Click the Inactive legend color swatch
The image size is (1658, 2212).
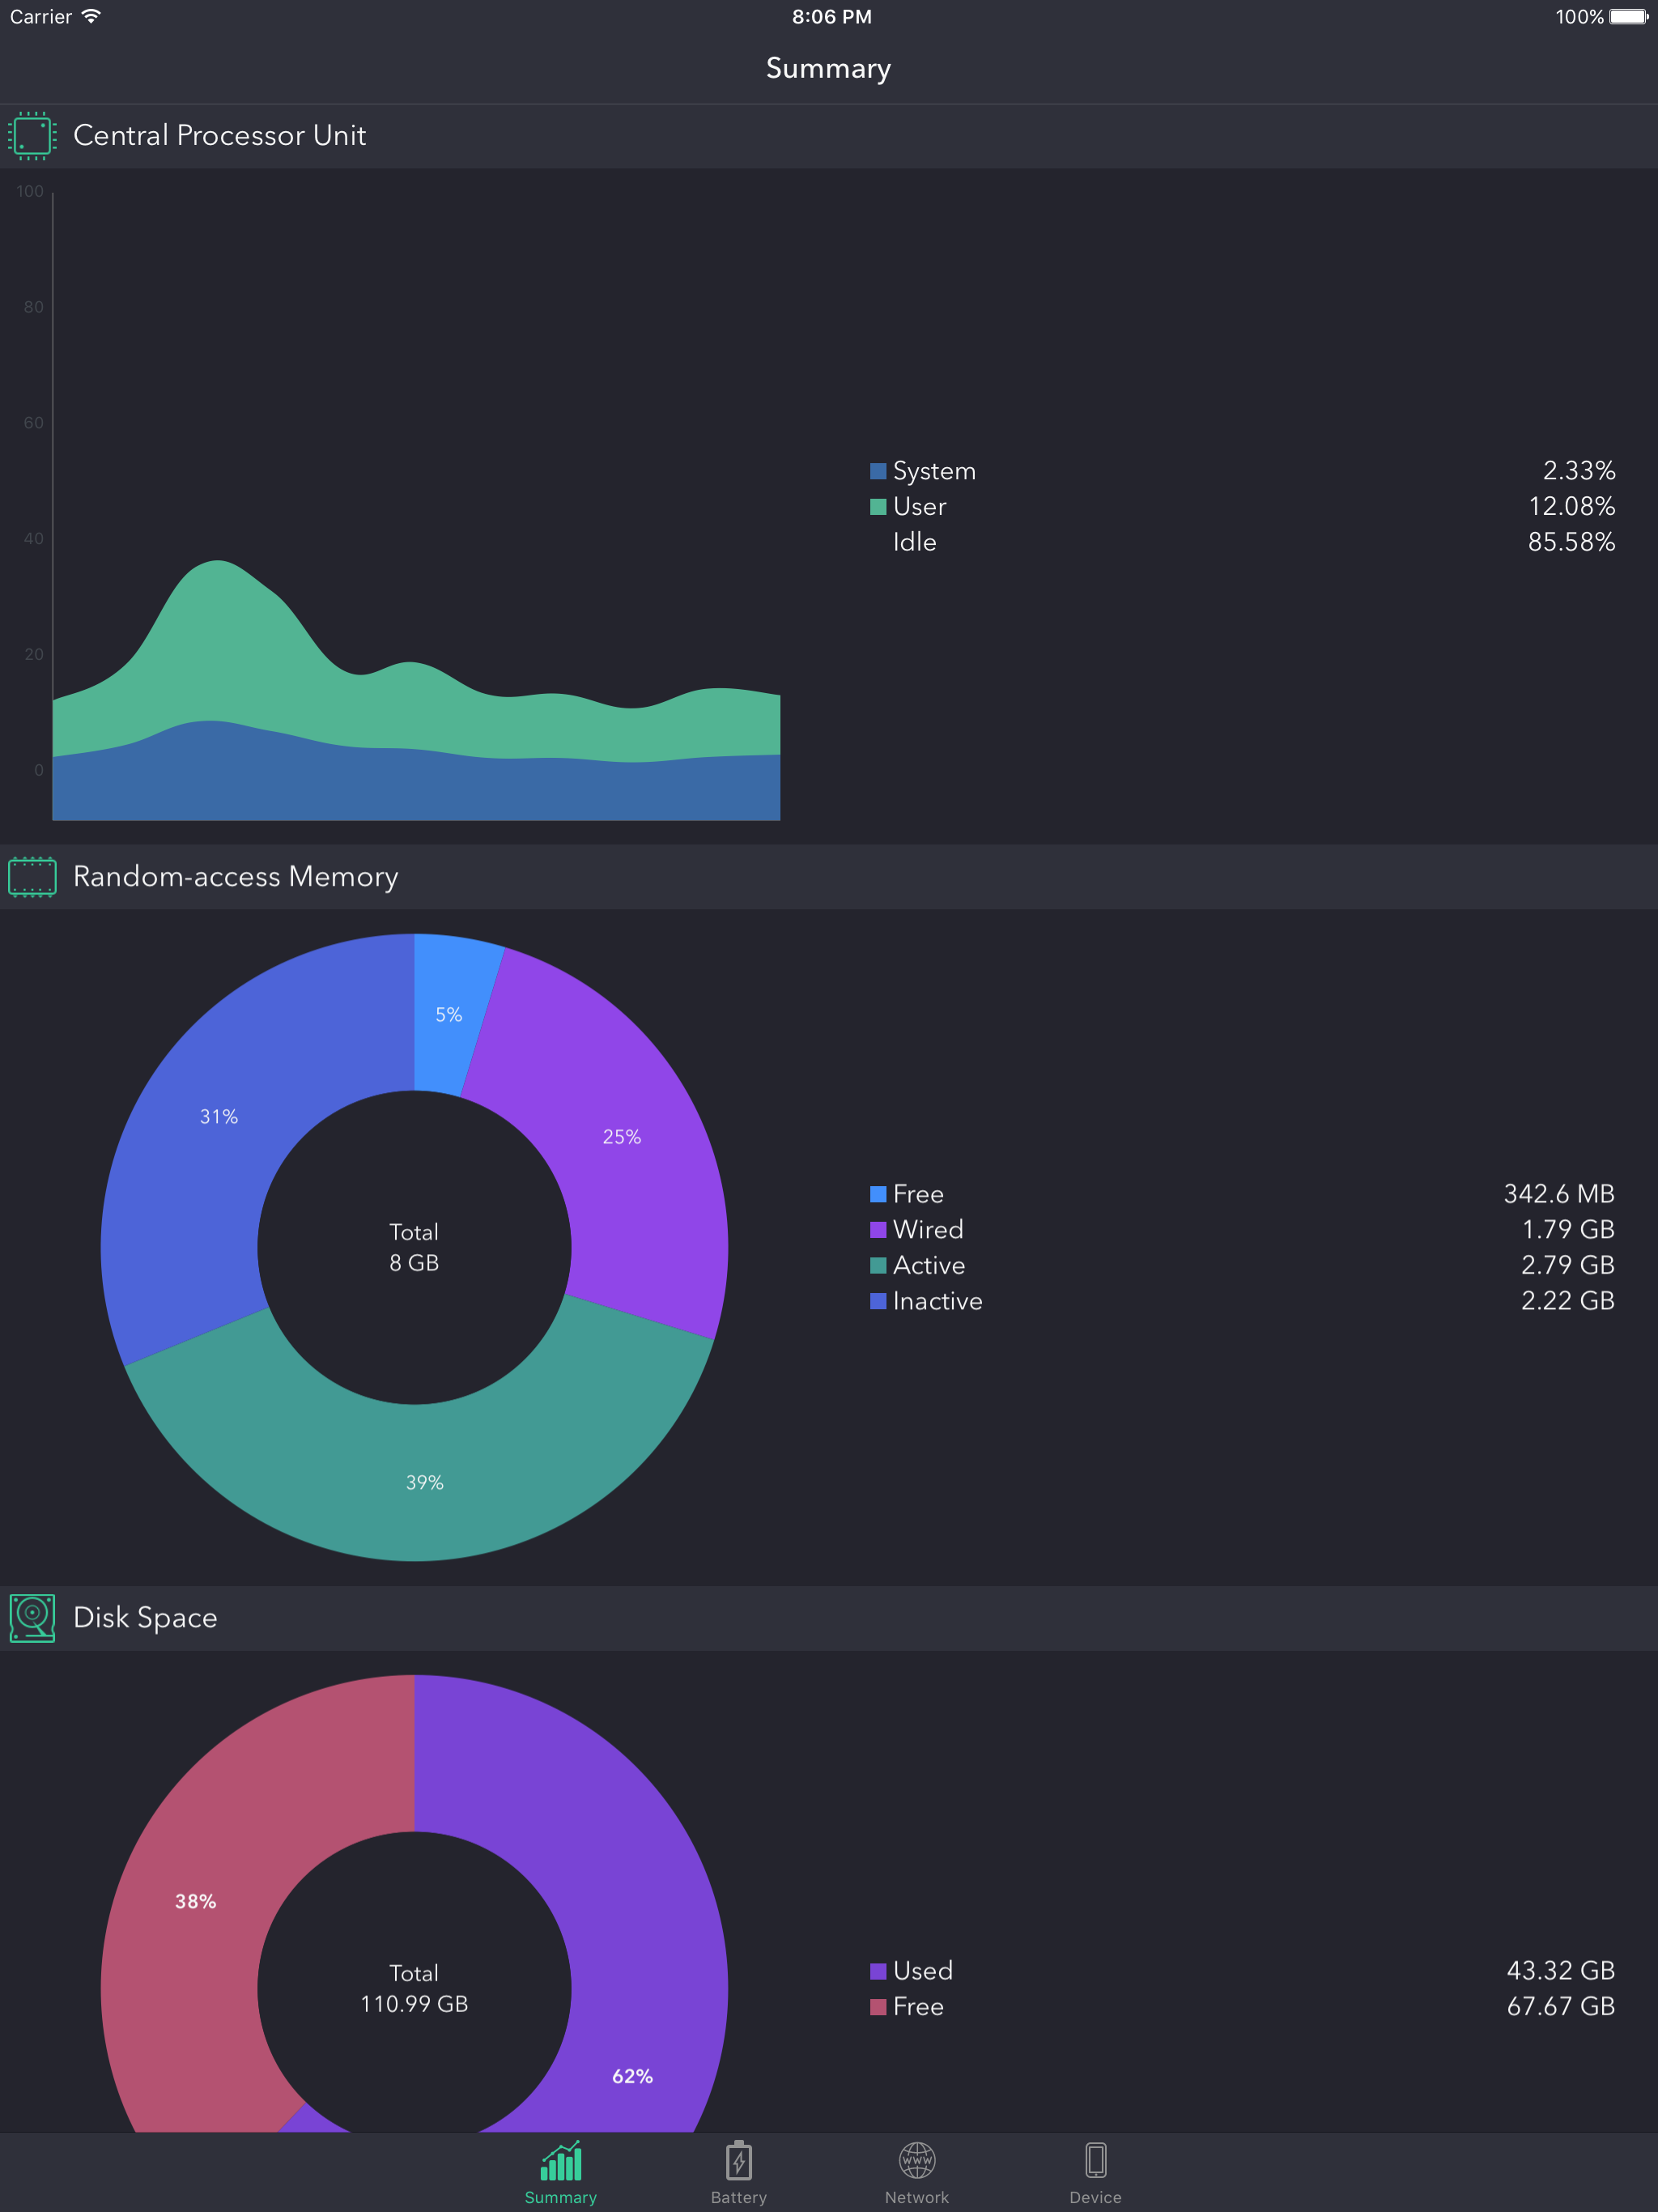[878, 1301]
